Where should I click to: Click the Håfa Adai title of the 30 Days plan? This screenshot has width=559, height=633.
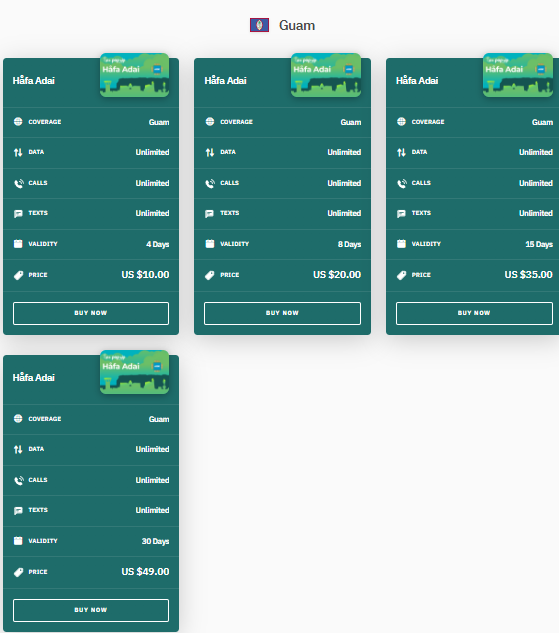click(33, 377)
